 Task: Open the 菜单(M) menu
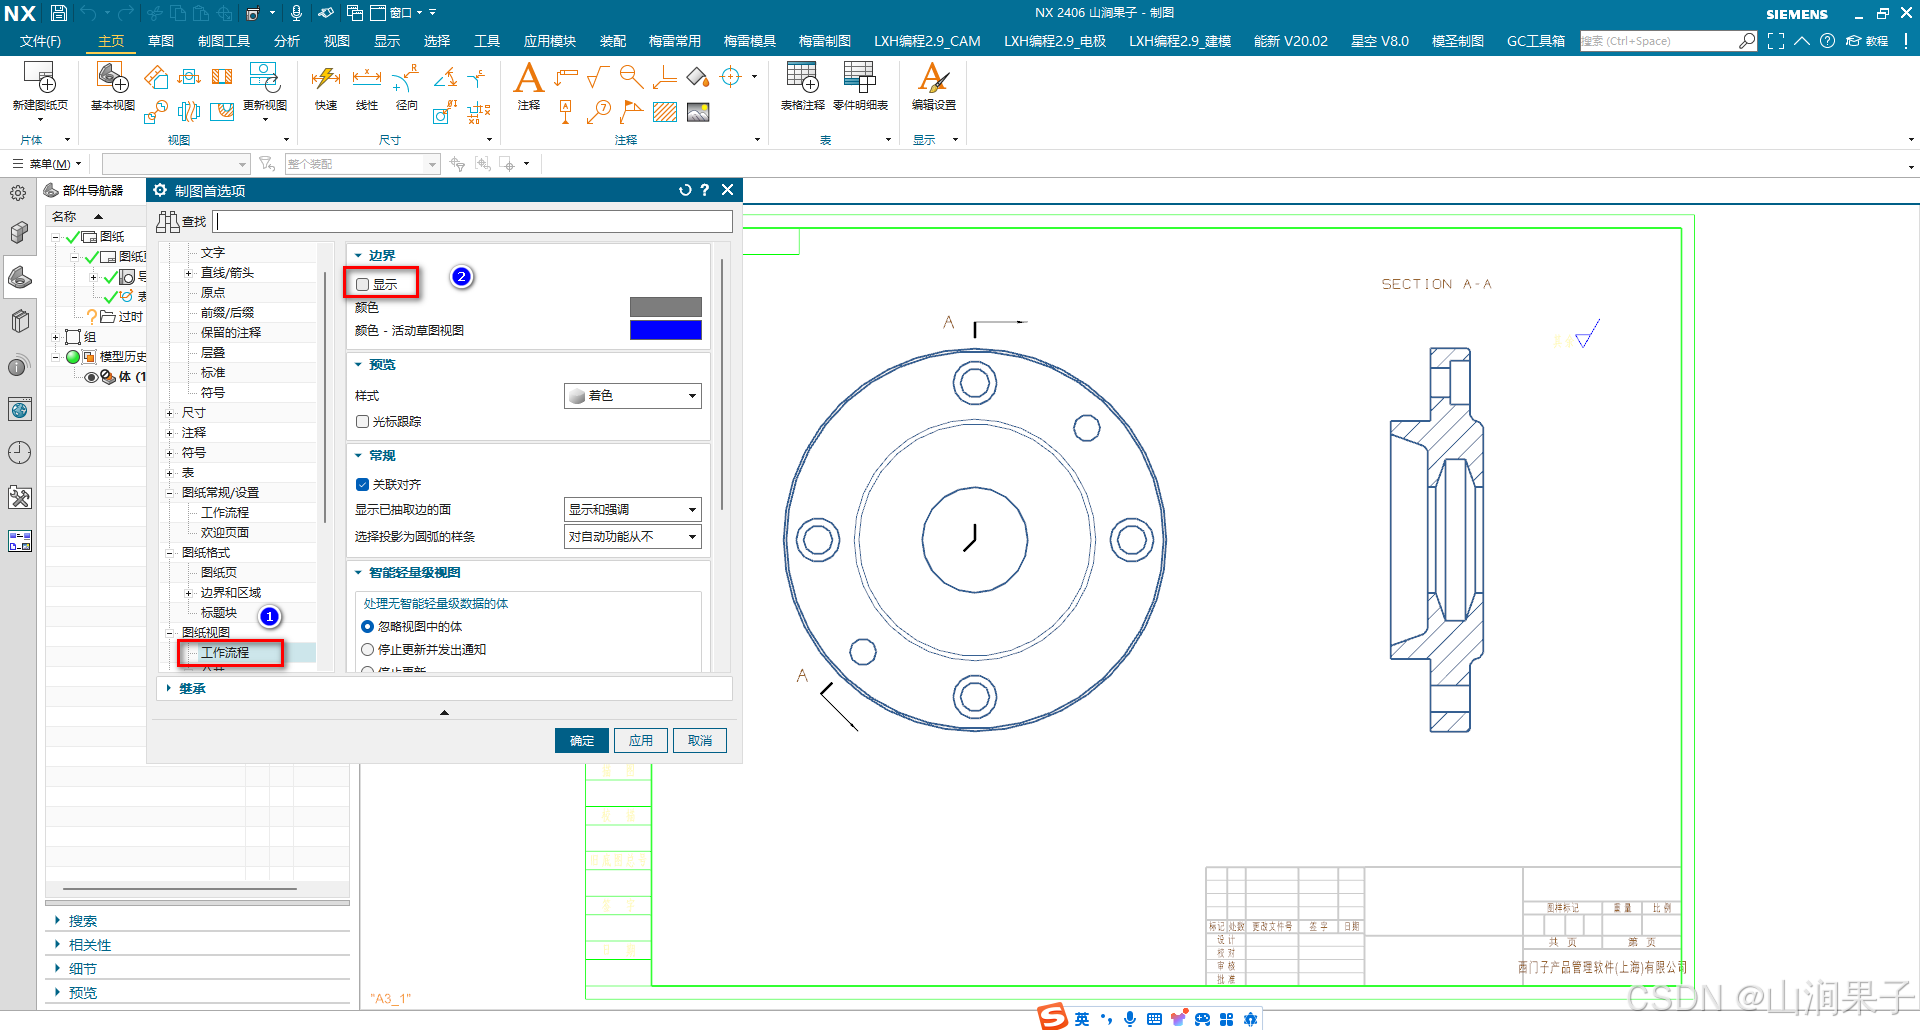click(47, 164)
